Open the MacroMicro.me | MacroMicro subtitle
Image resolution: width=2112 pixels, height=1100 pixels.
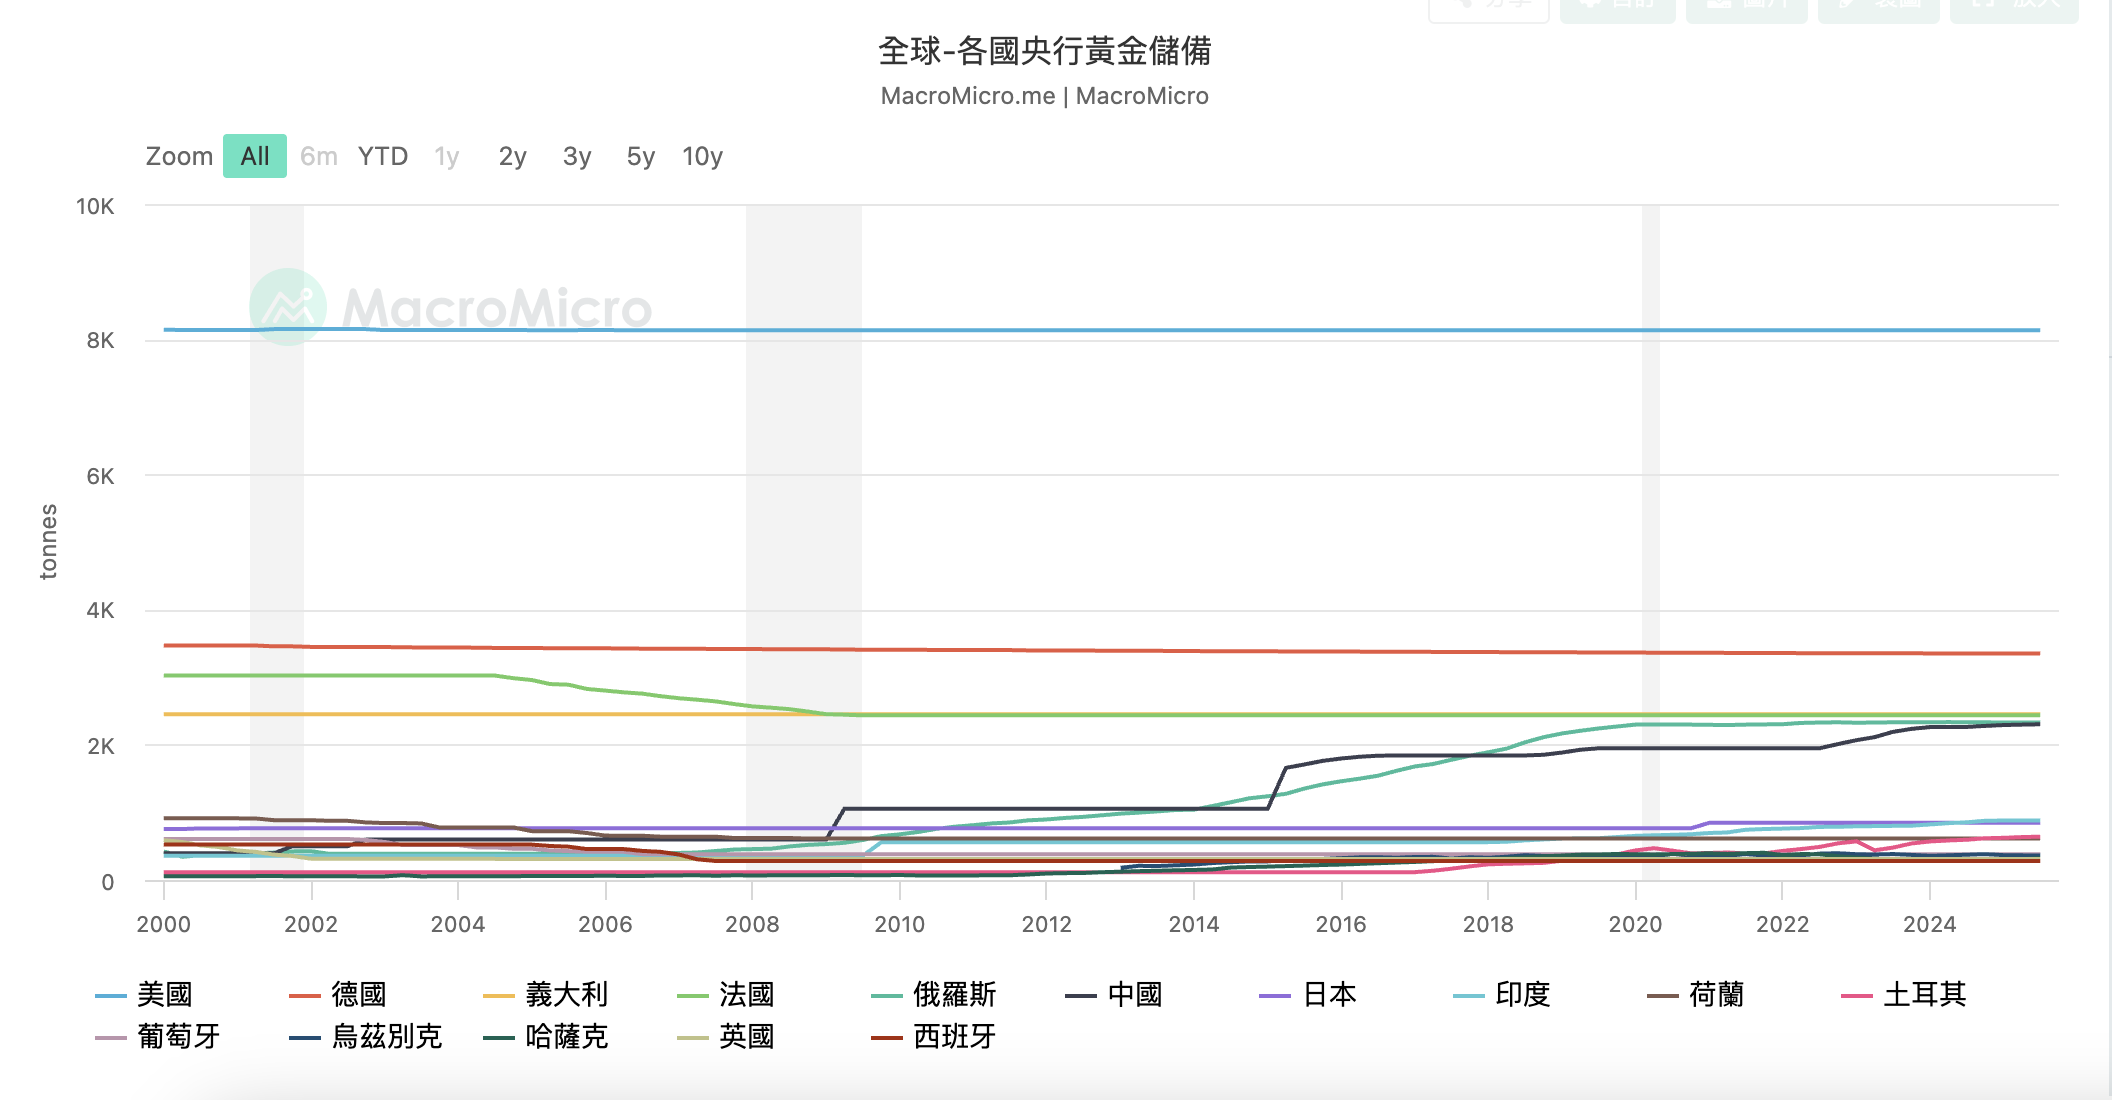(1045, 96)
